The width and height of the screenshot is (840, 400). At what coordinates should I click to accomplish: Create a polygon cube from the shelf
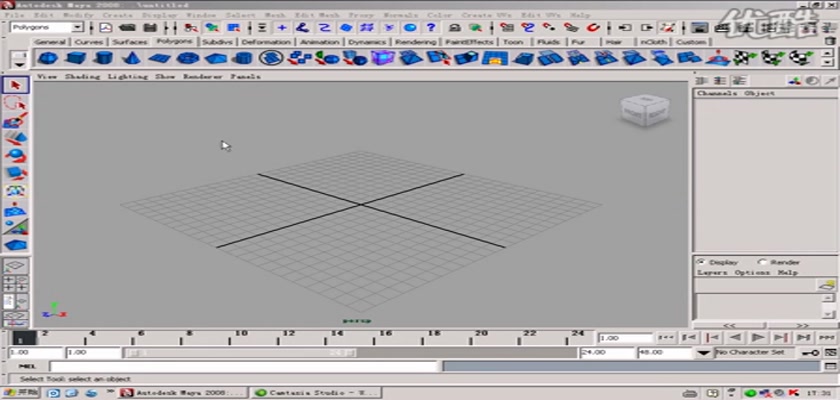point(76,58)
